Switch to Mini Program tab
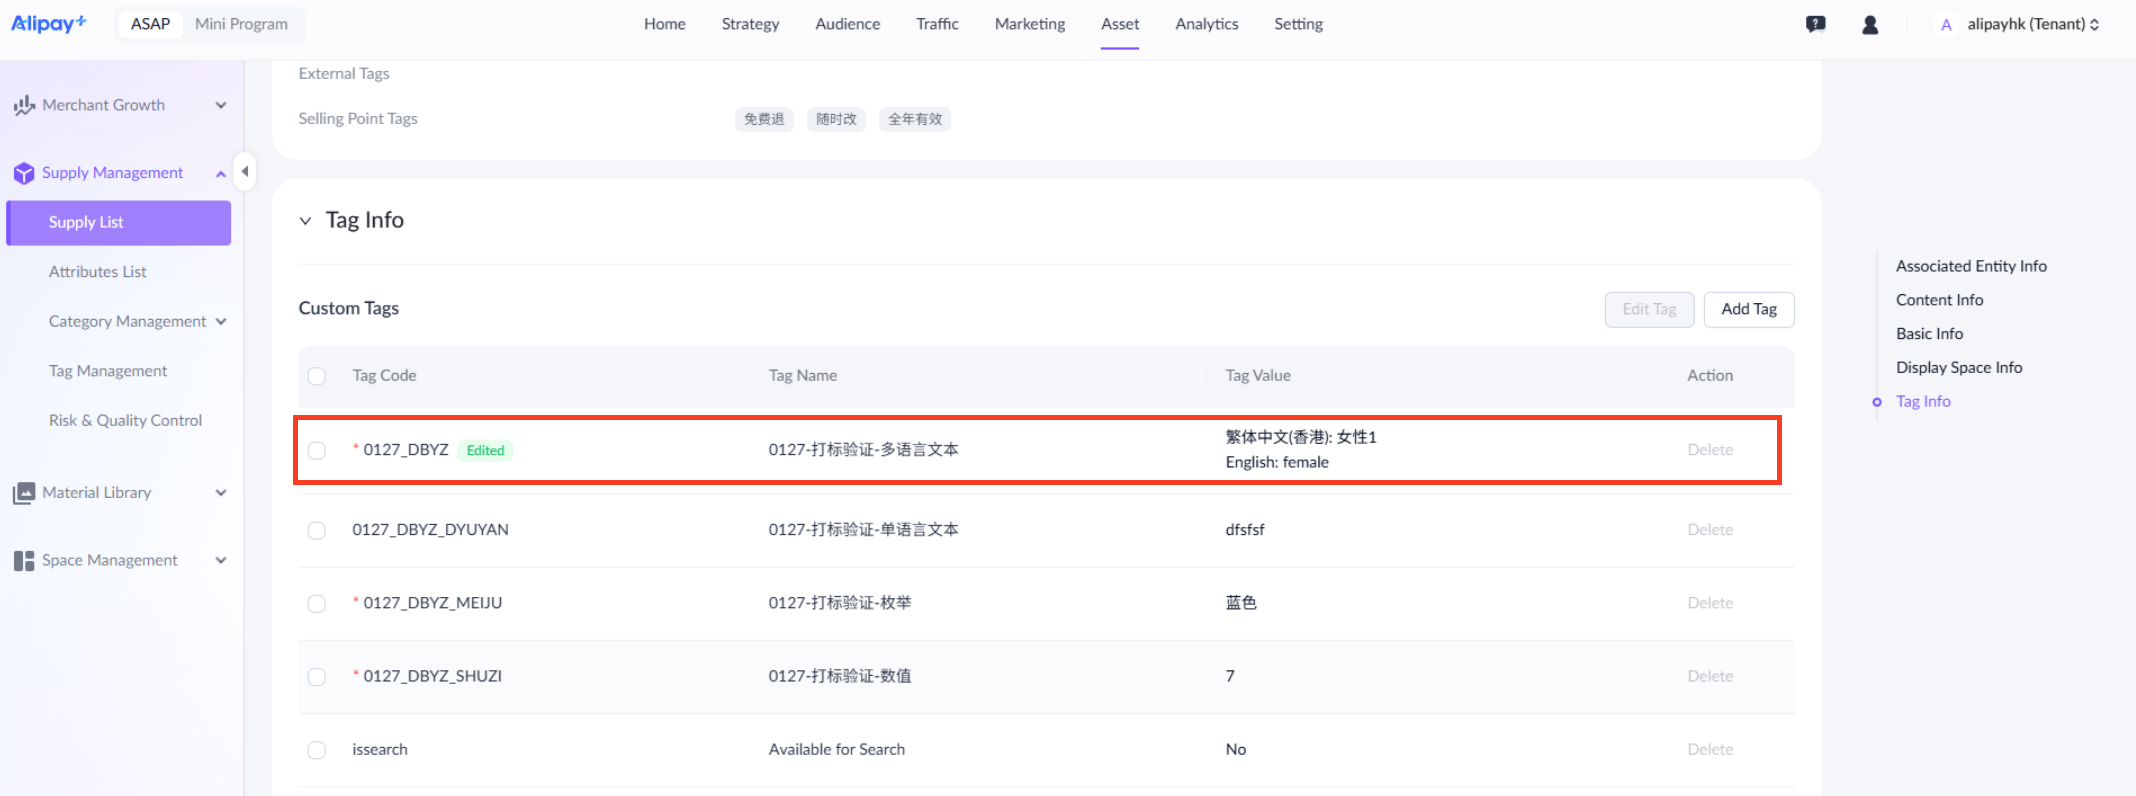2136x796 pixels. click(x=241, y=24)
